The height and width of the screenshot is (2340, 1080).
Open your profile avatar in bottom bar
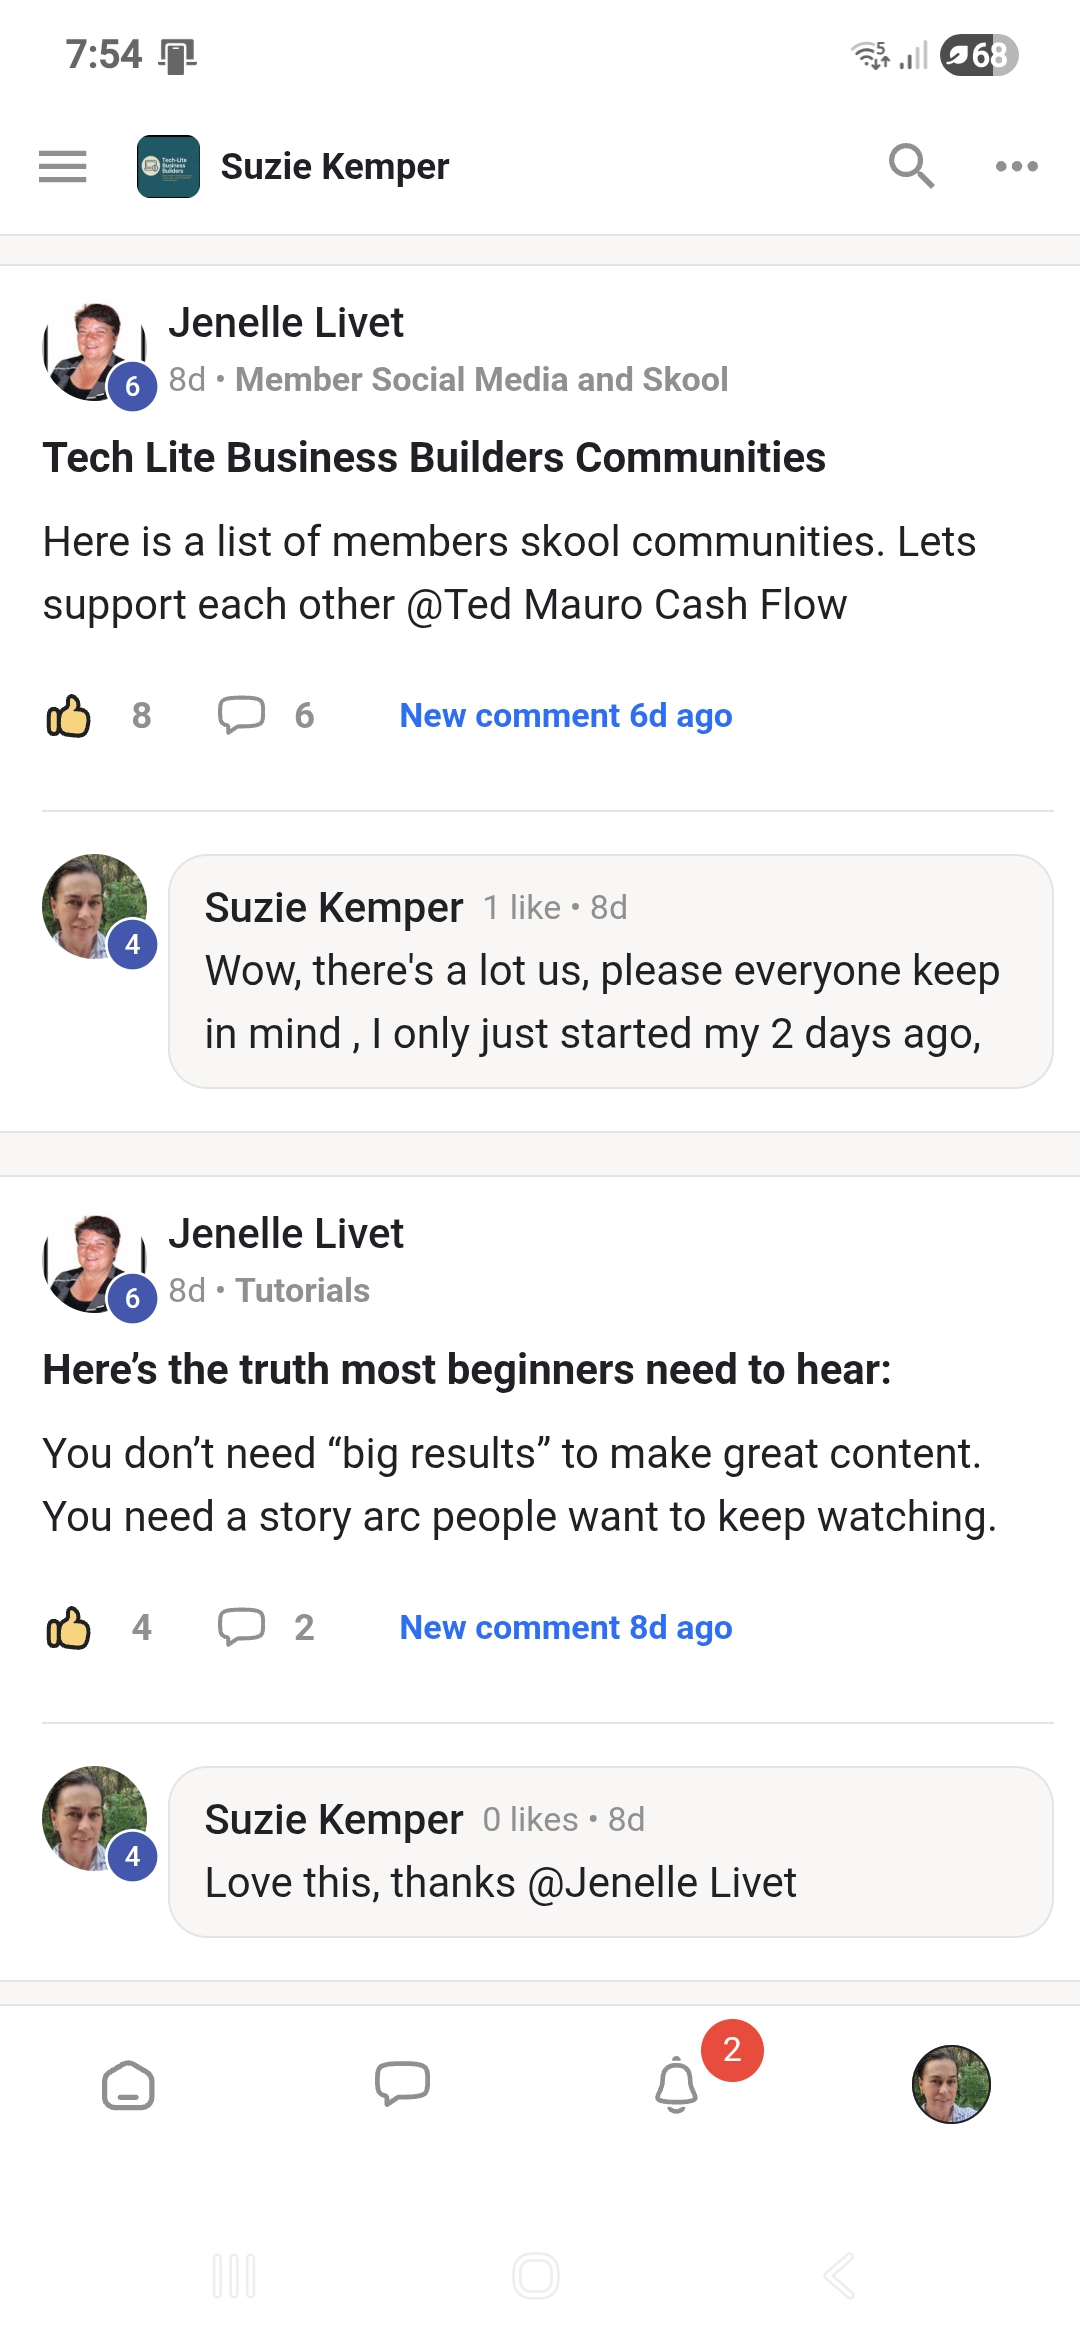click(x=951, y=2085)
